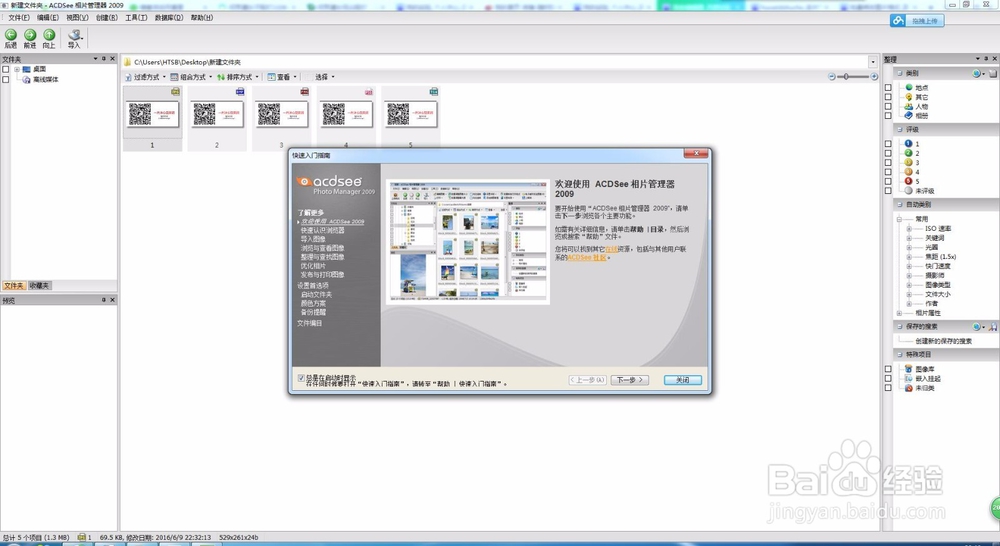The width and height of the screenshot is (1000, 546).
Task: Click 创建新的保存的搜索 link
Action: (x=943, y=341)
